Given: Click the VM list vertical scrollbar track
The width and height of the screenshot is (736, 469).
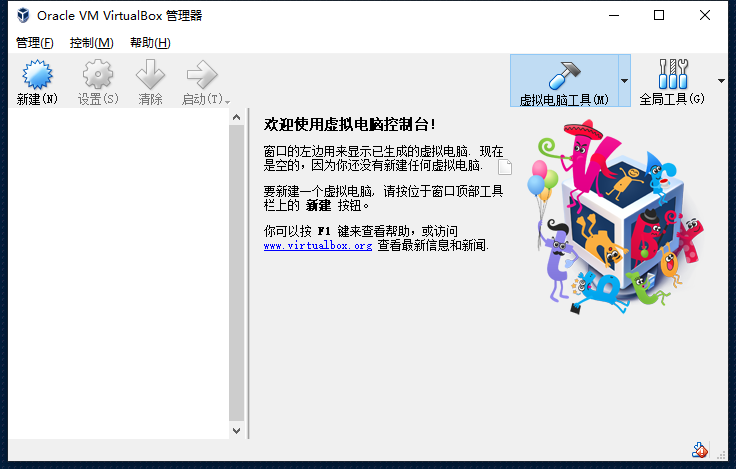Looking at the screenshot, I should (237, 273).
